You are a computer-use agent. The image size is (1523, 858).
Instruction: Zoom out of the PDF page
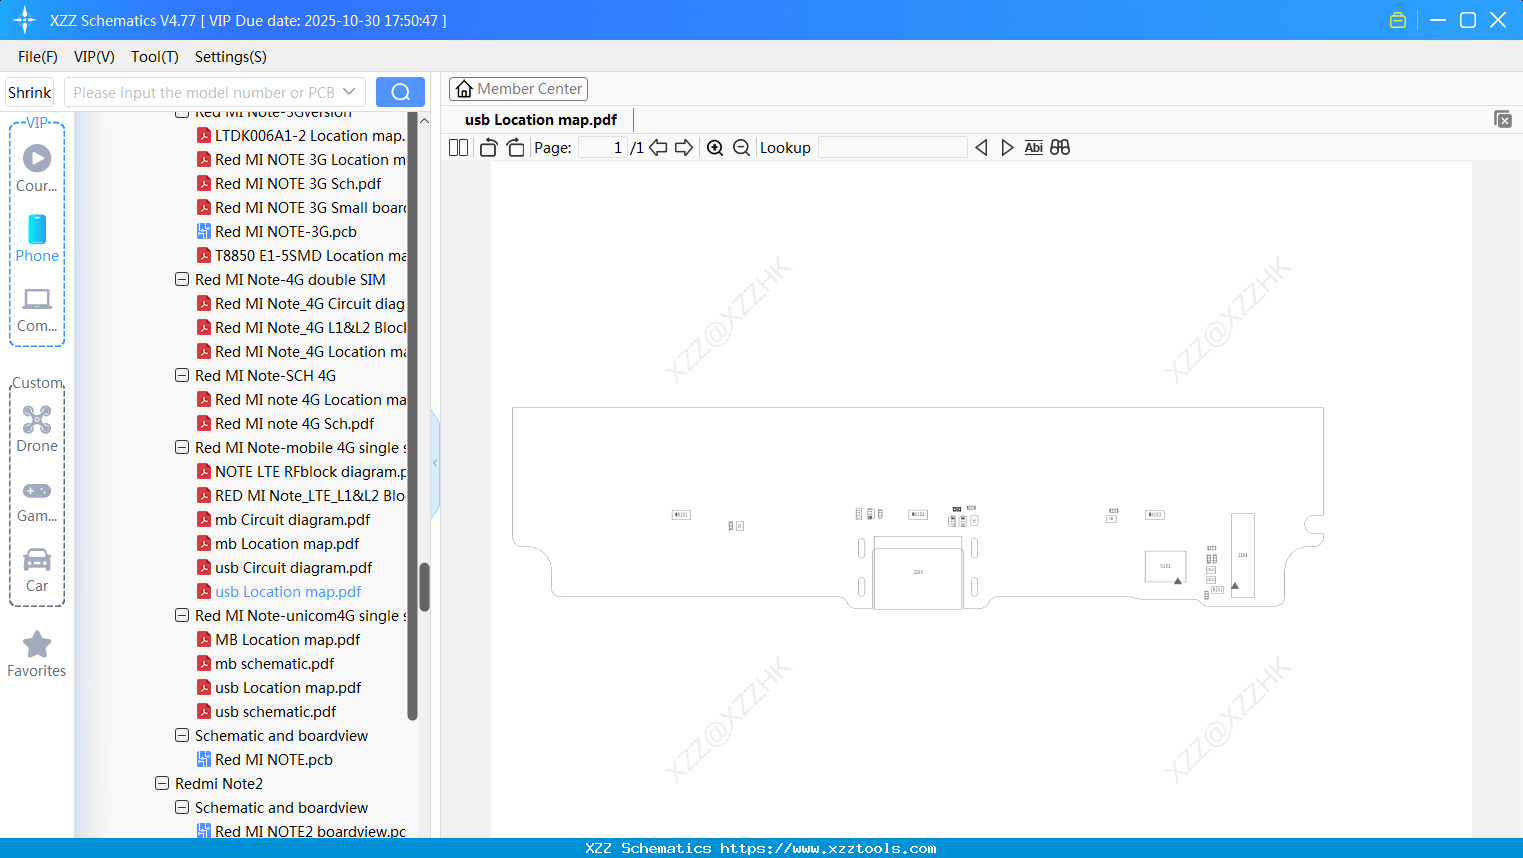pos(741,147)
